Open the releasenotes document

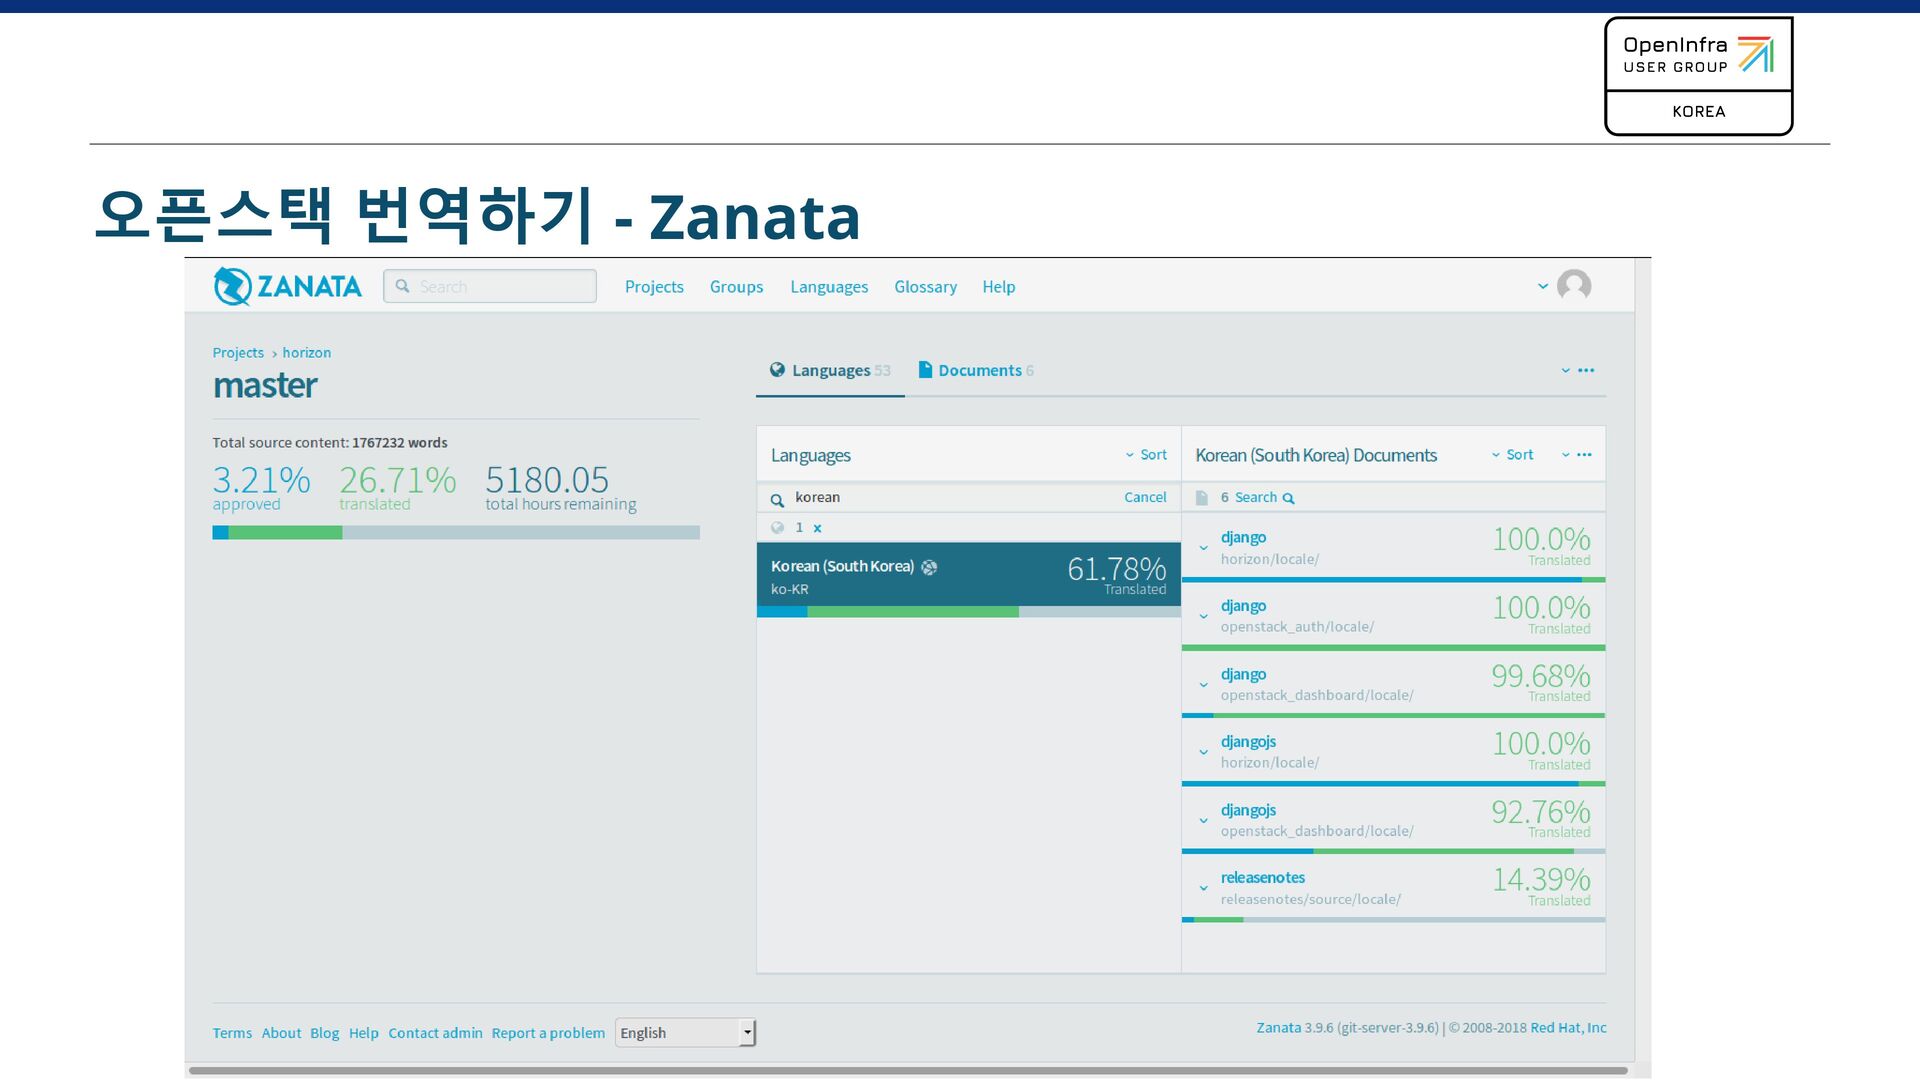[x=1262, y=878]
